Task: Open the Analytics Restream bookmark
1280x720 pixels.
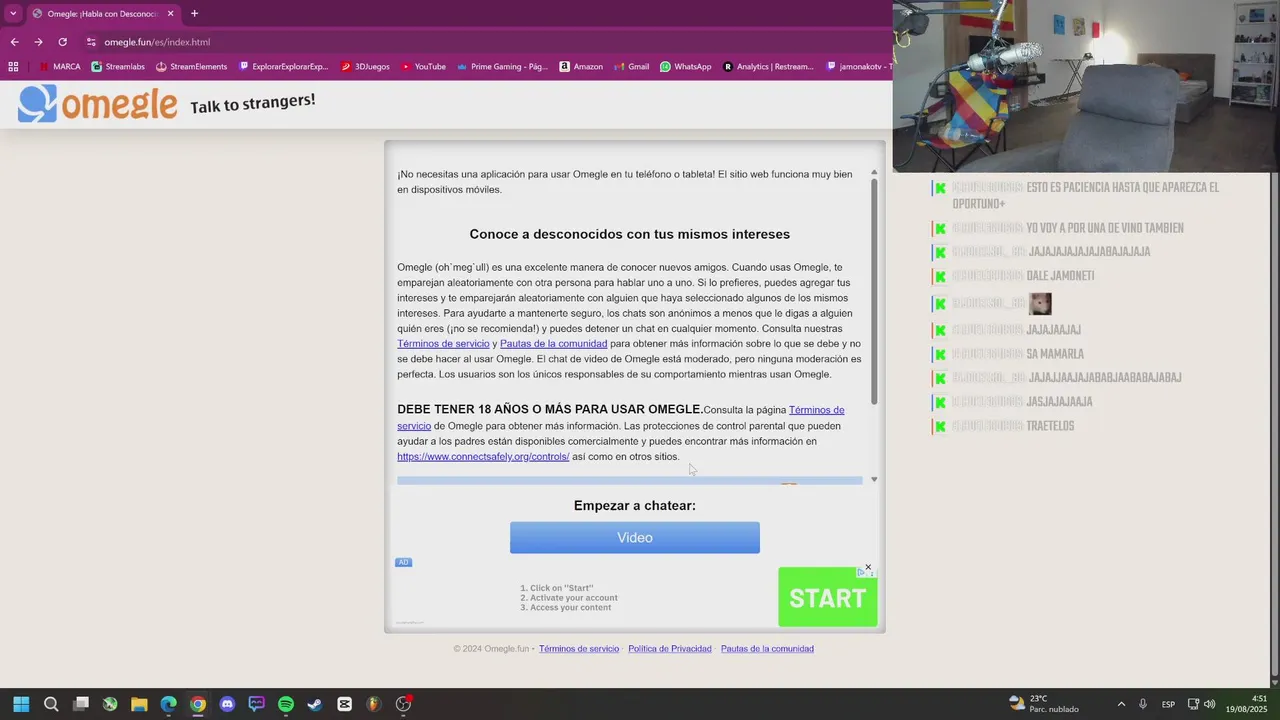Action: click(768, 67)
